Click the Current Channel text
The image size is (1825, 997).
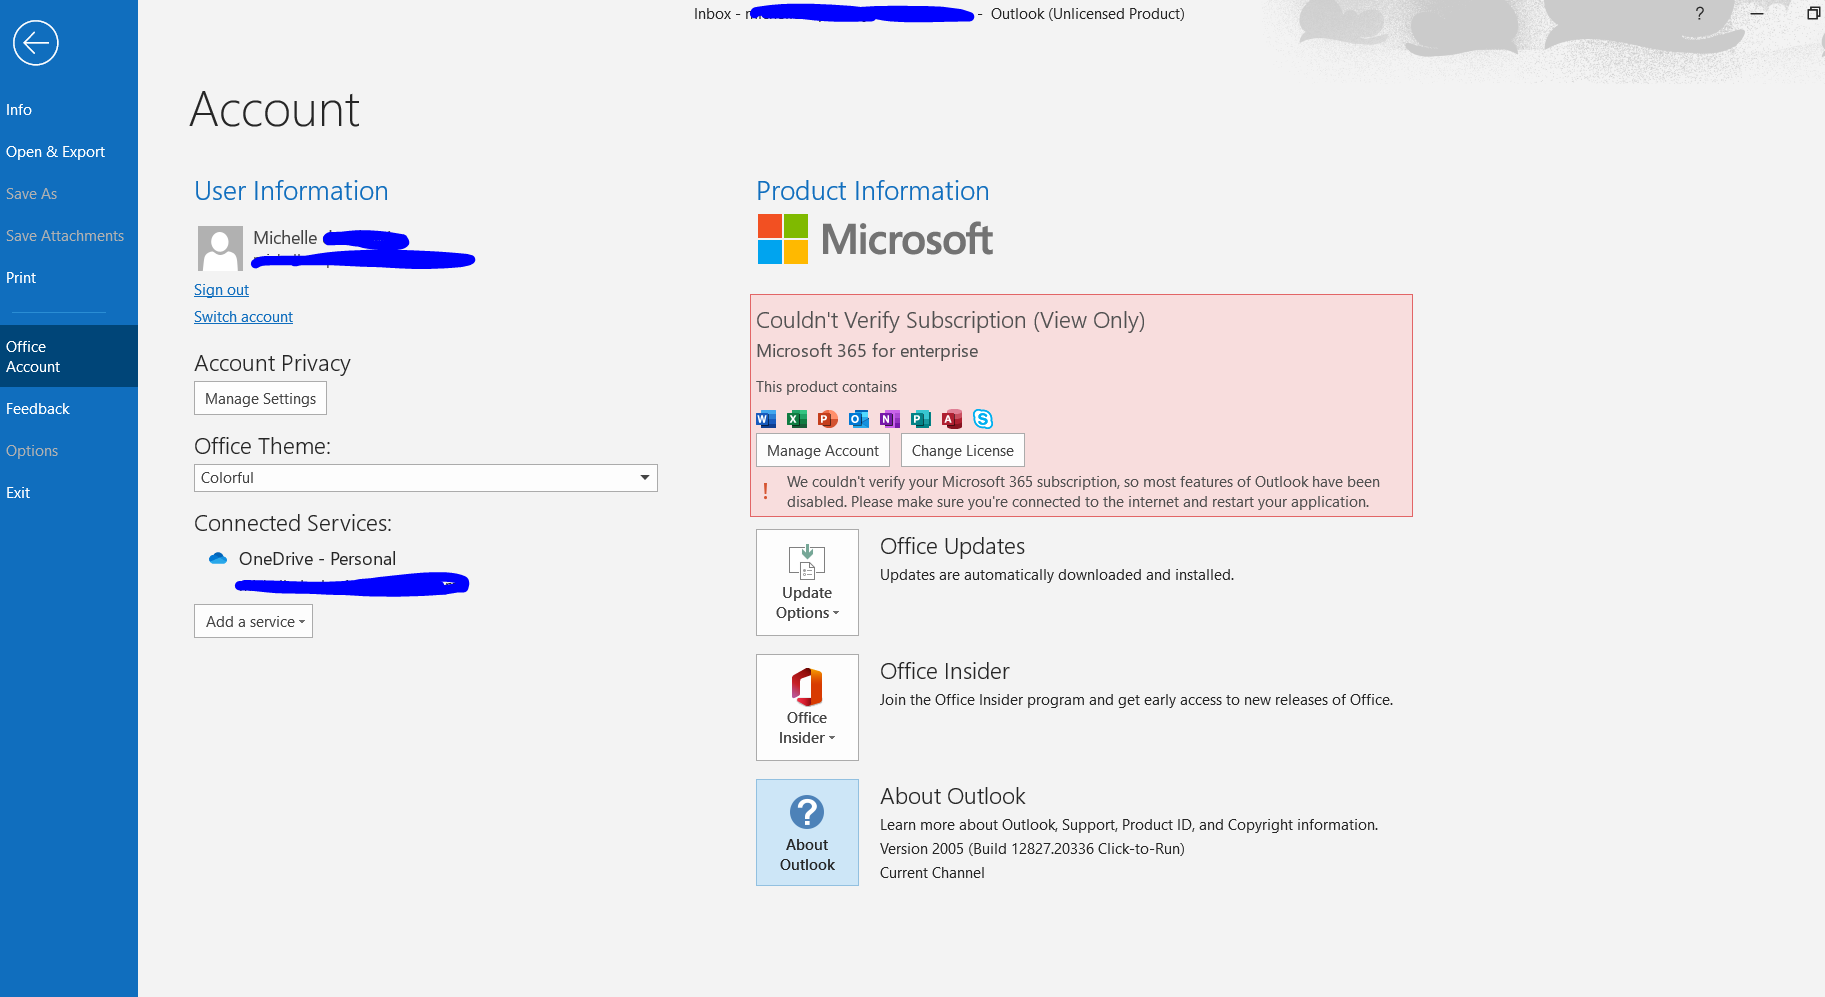[x=932, y=873]
